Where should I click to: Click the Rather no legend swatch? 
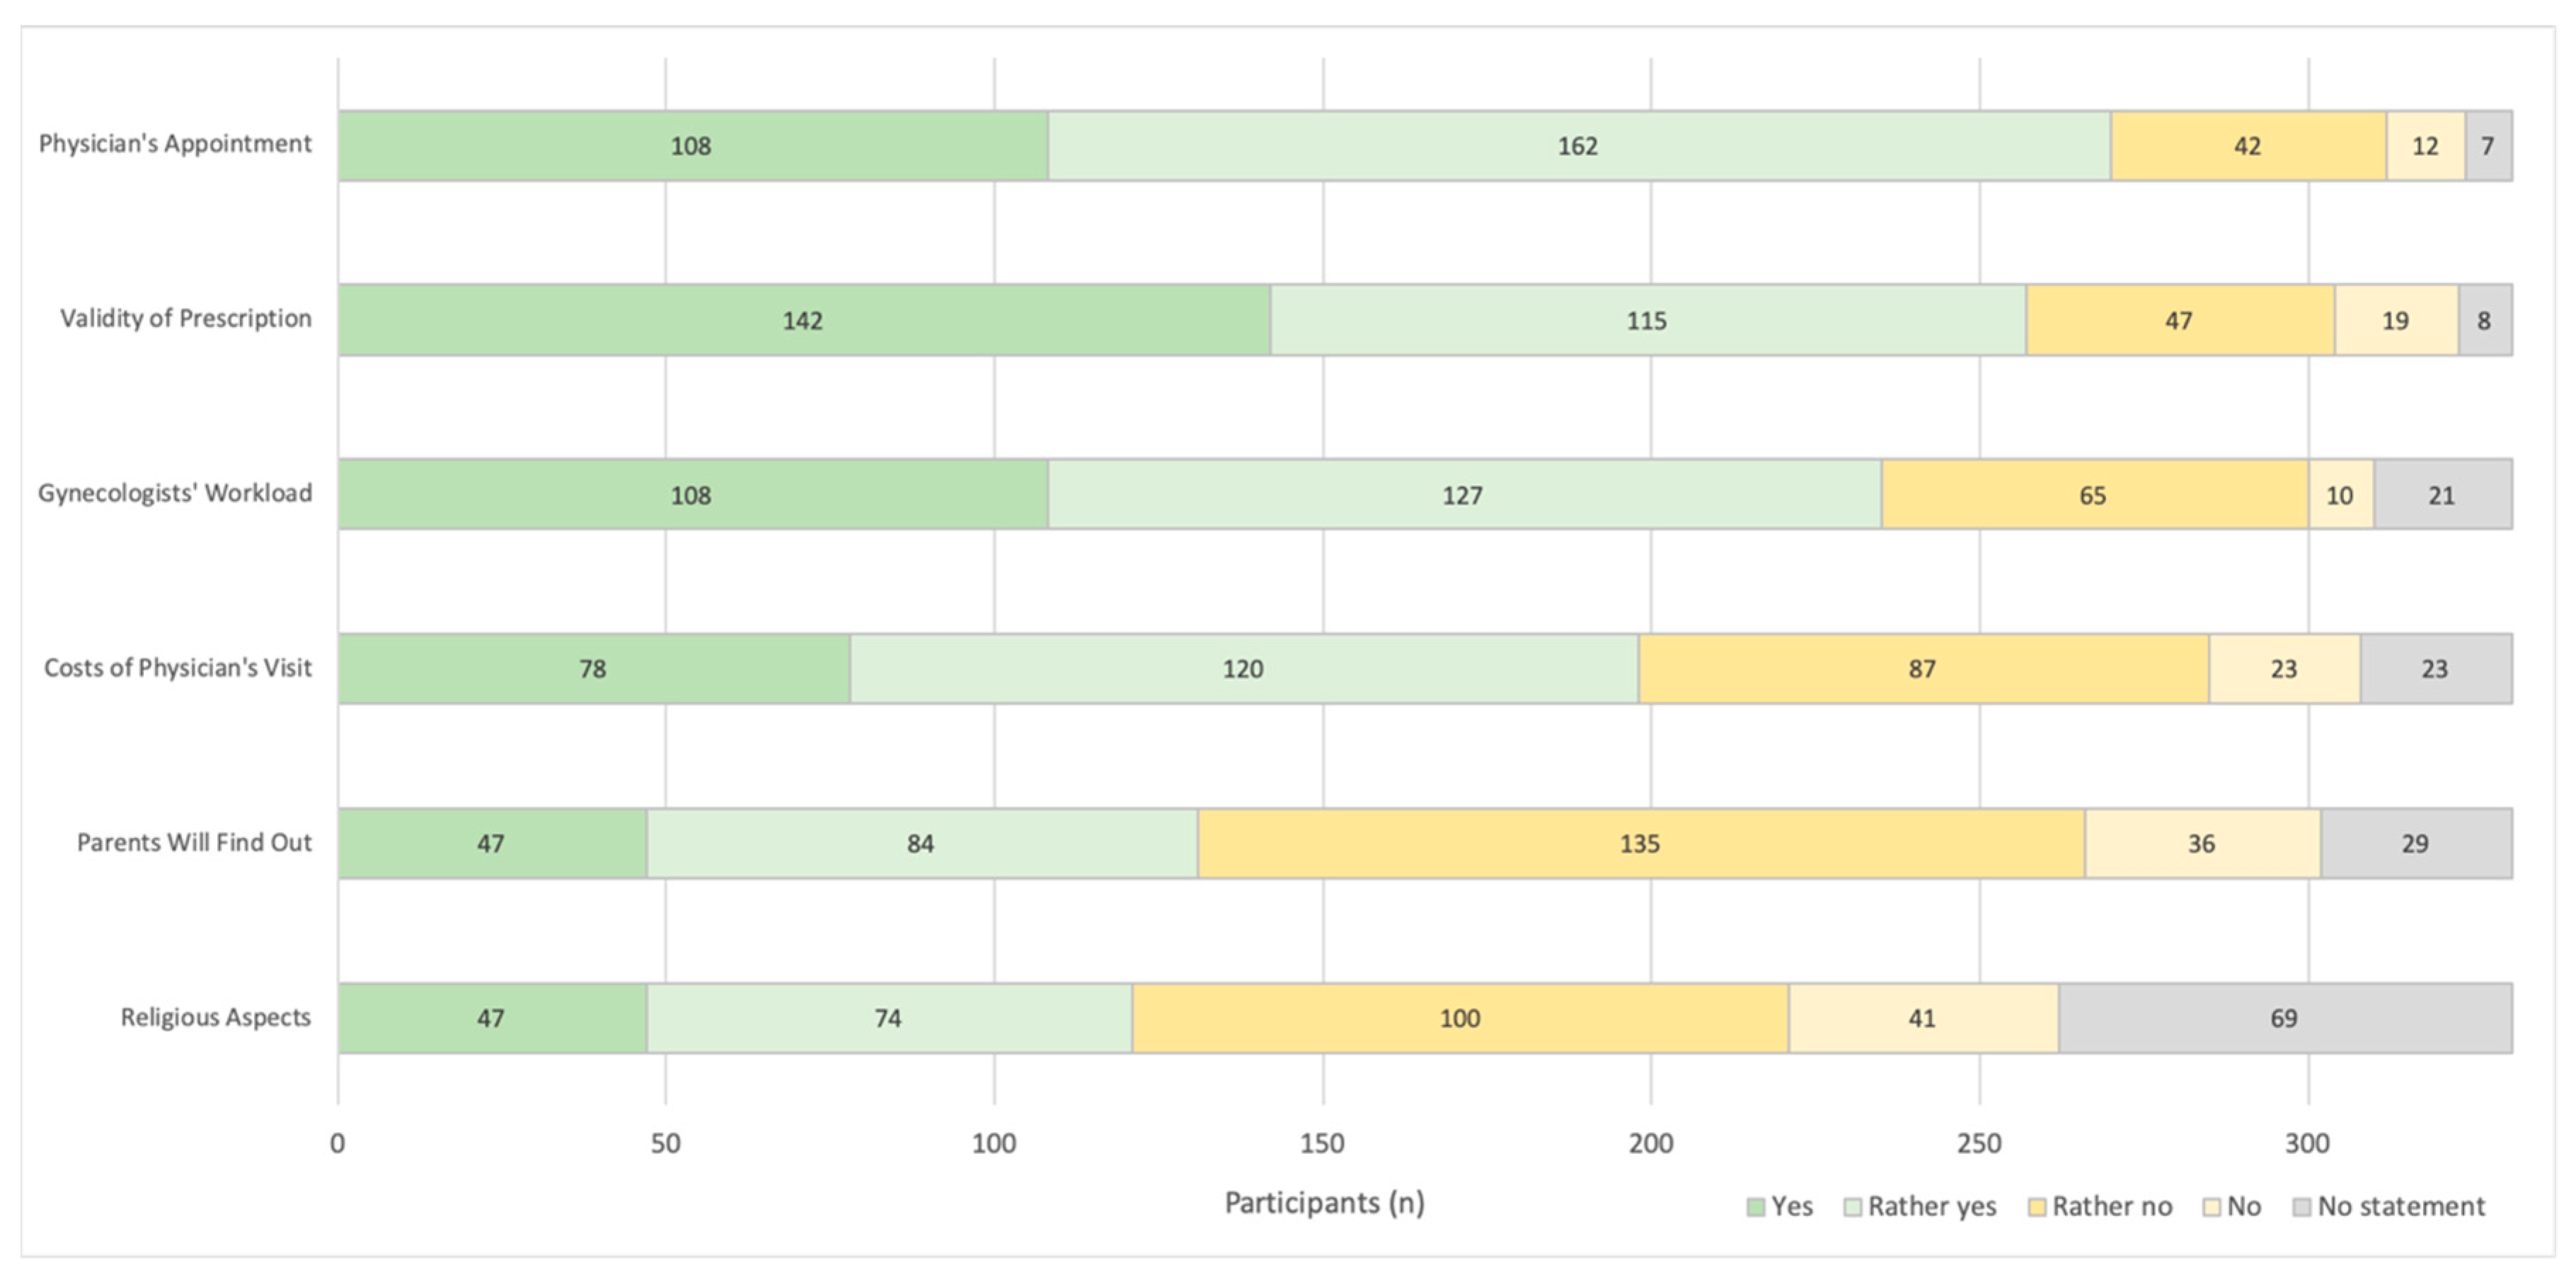(2036, 1207)
